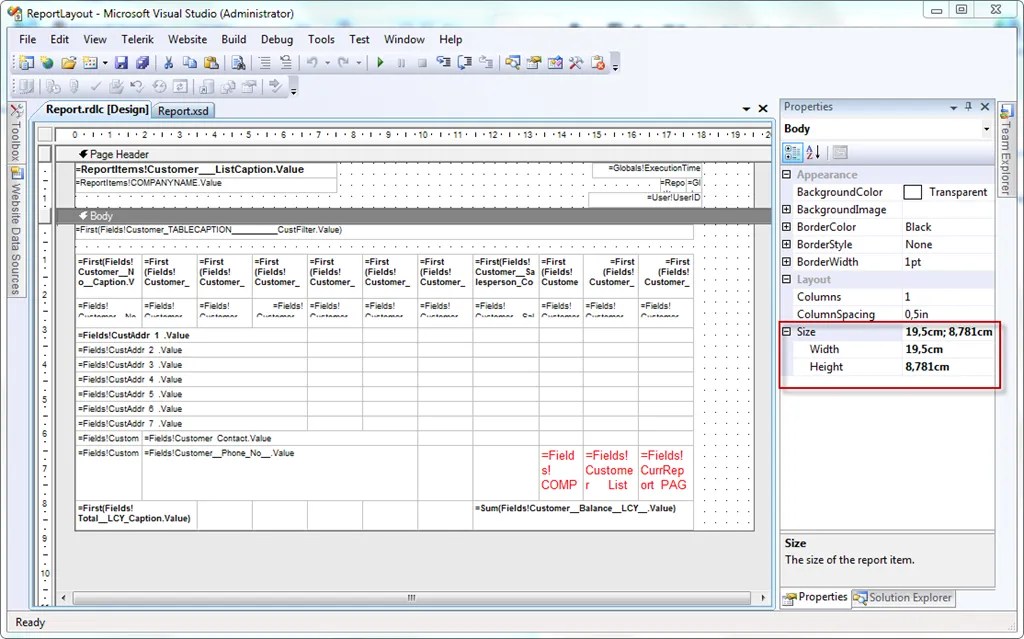Switch properties to Alphabetical sort view
This screenshot has width=1024, height=639.
[x=813, y=152]
